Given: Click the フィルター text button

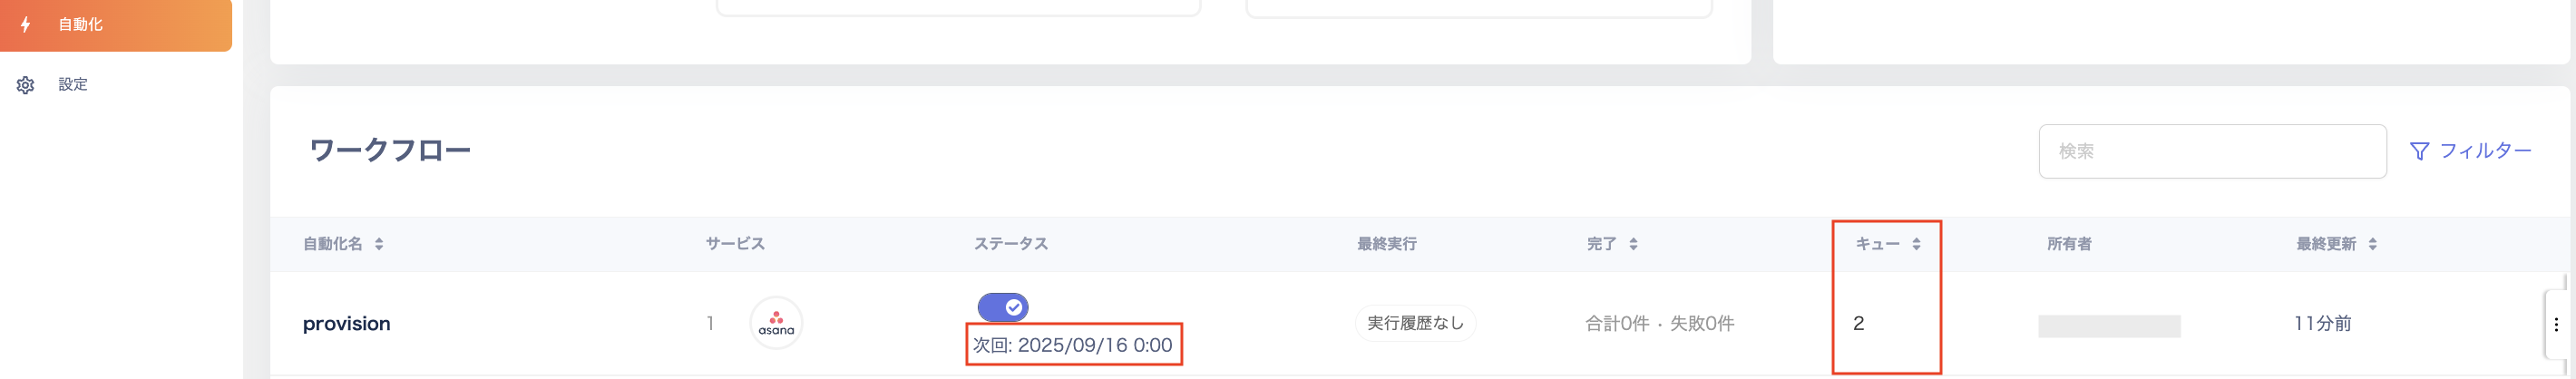Looking at the screenshot, I should [x=2485, y=151].
